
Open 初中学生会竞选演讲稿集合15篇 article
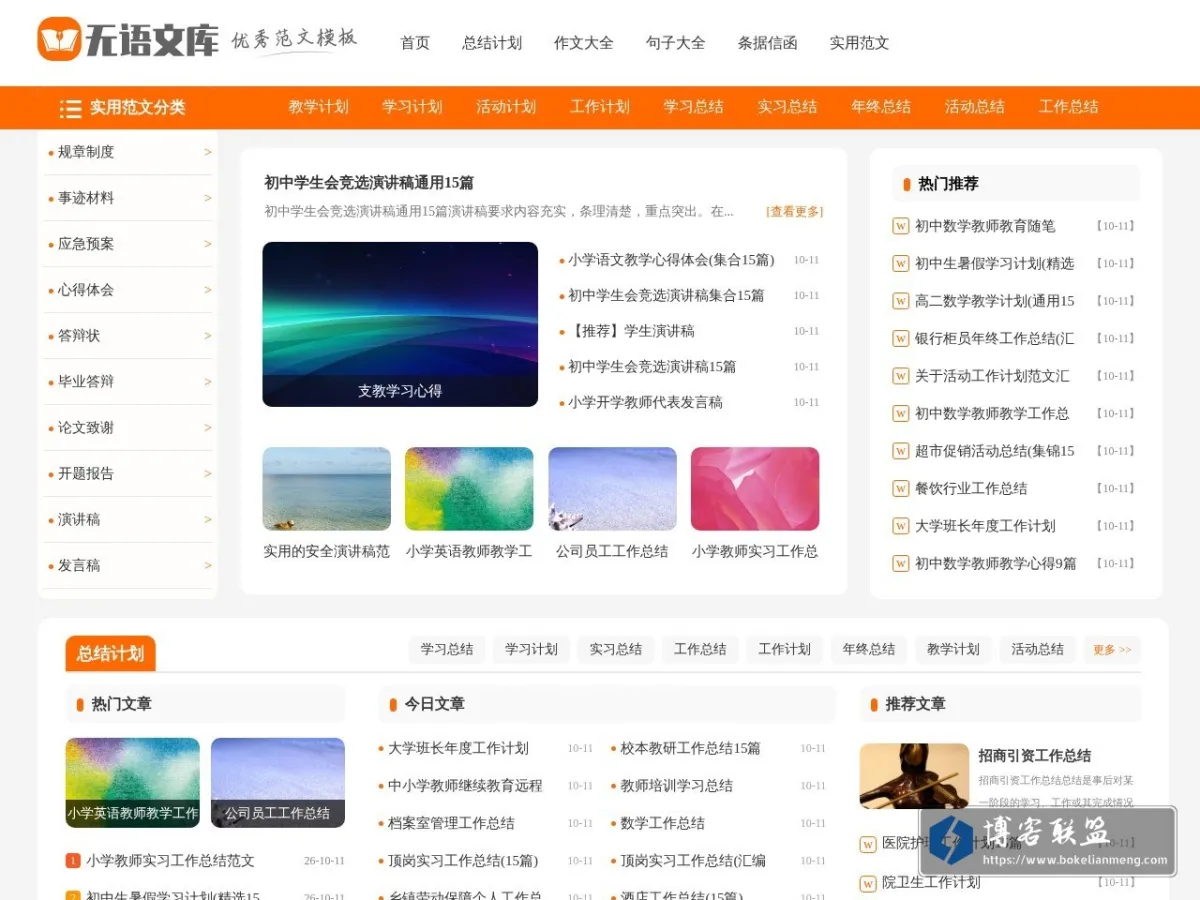click(666, 296)
